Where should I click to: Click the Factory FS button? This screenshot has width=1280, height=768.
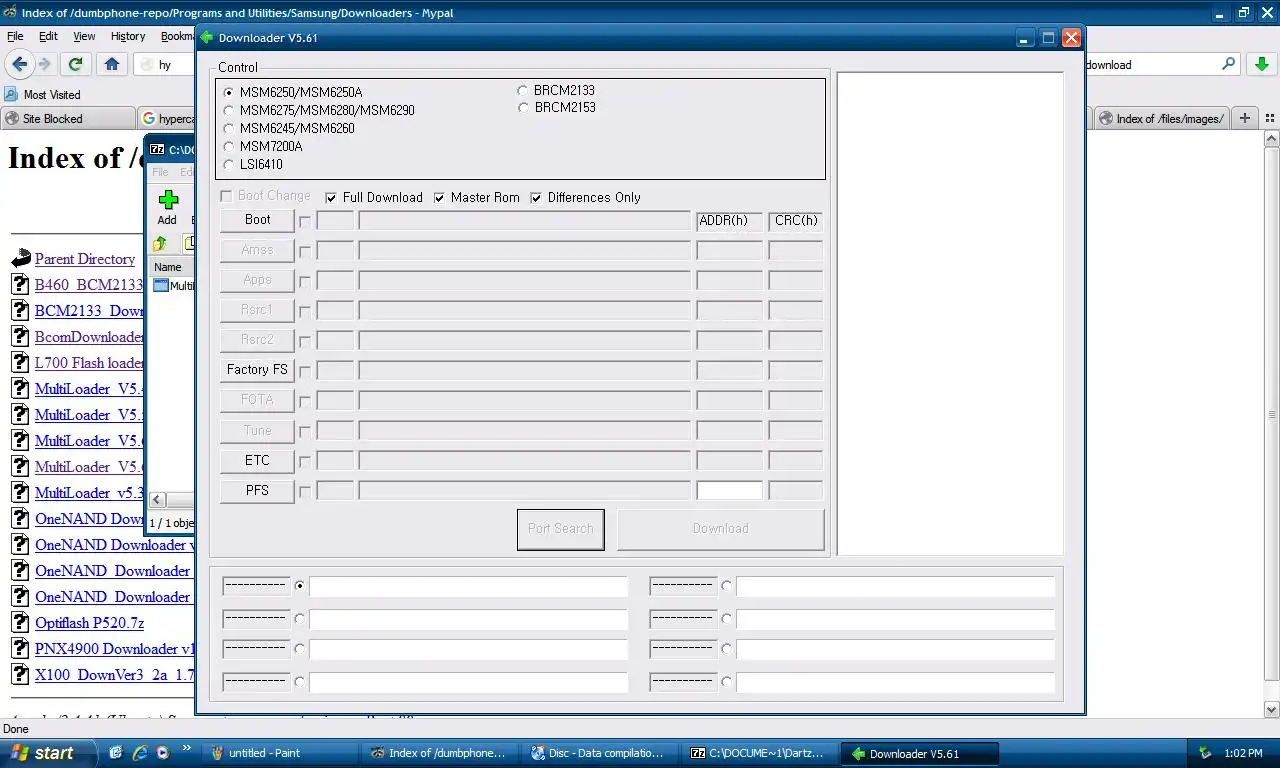[257, 370]
